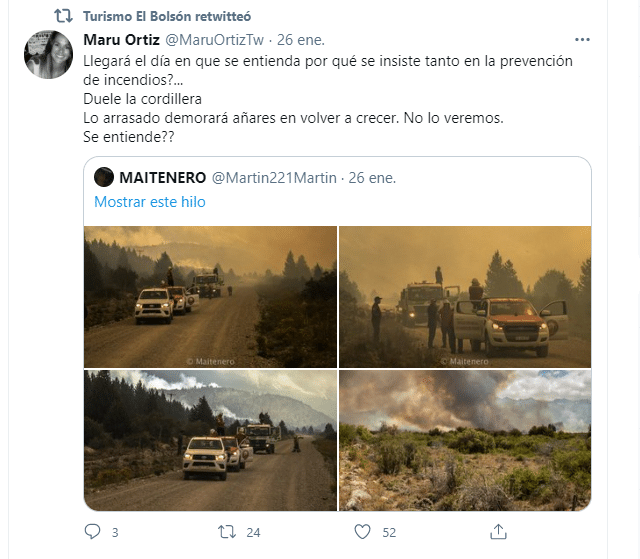Open the three-dot more options menu

582,40
